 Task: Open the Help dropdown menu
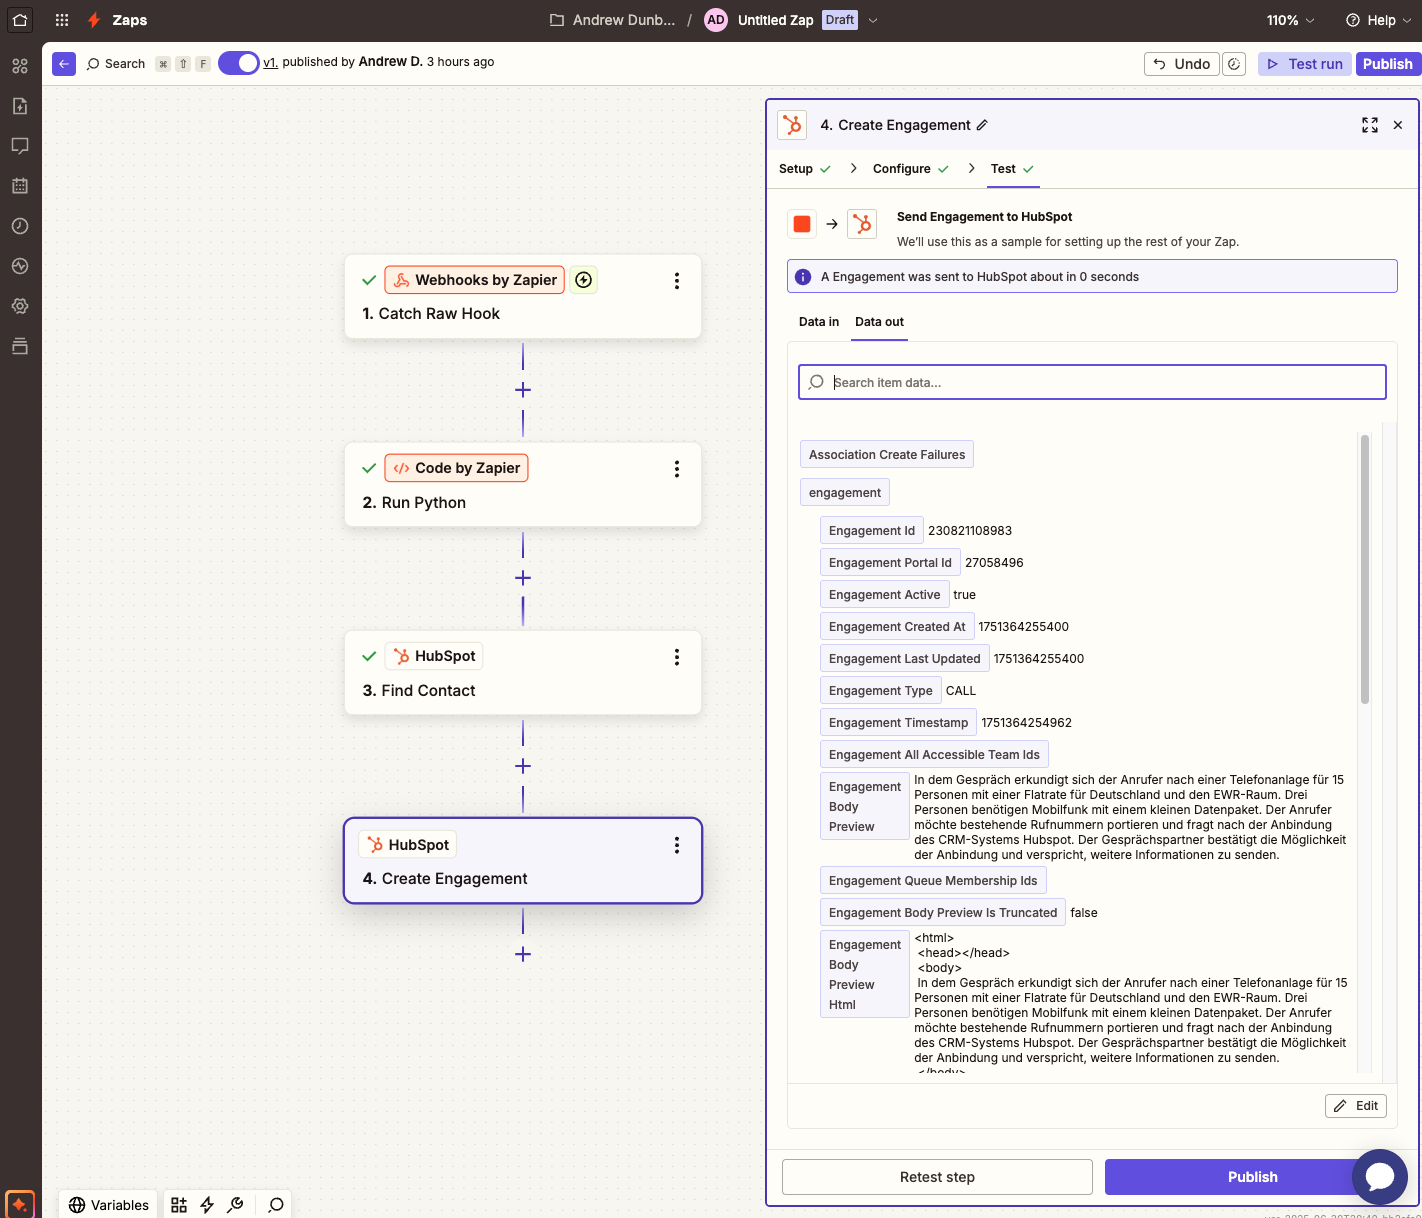click(x=1379, y=20)
